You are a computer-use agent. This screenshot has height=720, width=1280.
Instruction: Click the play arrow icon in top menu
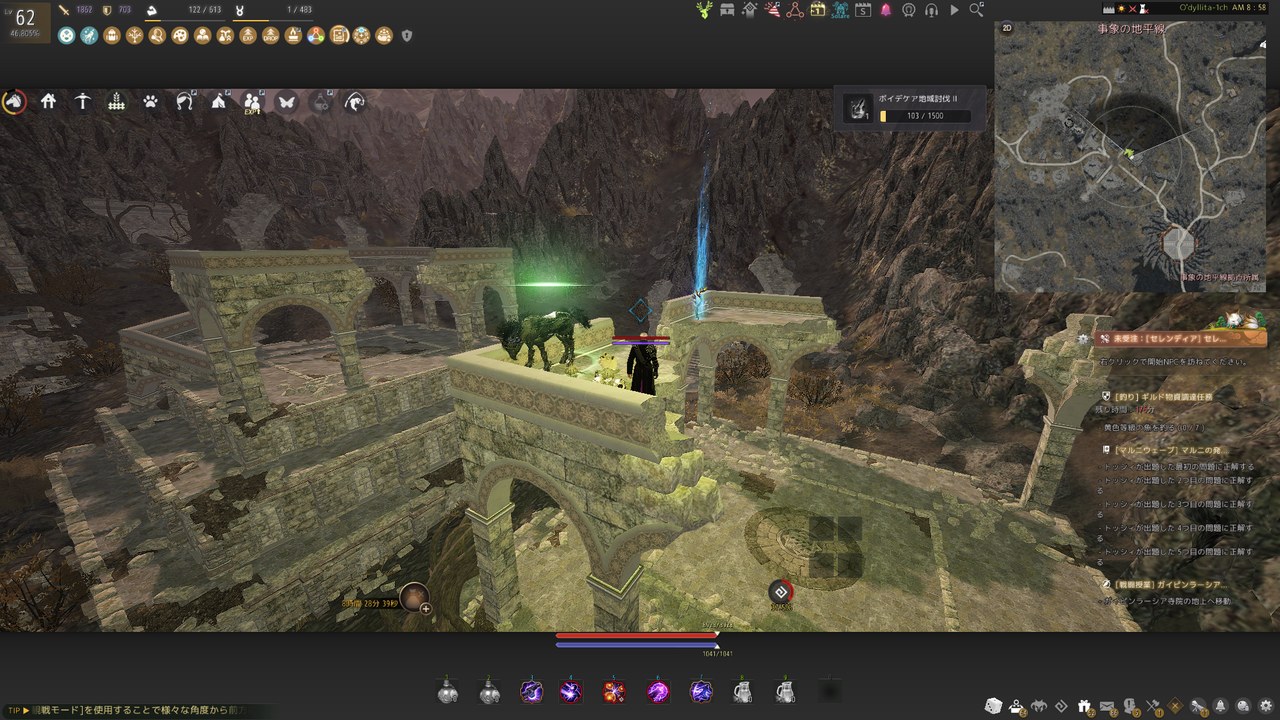click(x=954, y=10)
